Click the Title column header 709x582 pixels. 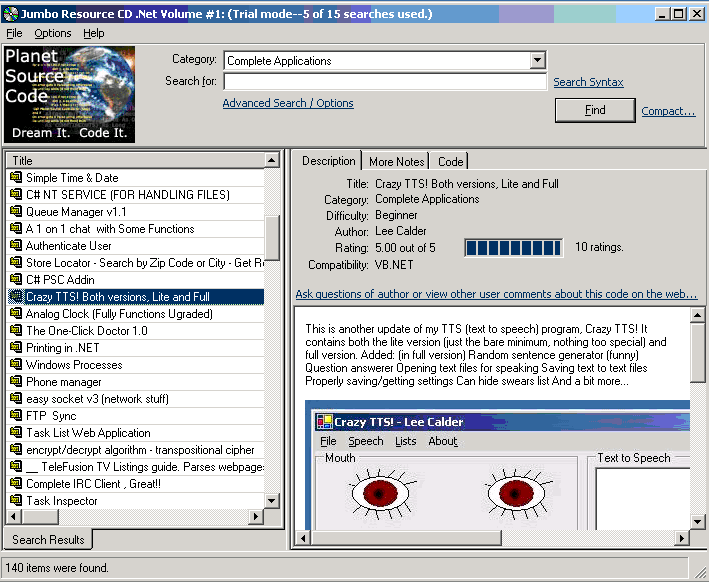(x=136, y=161)
